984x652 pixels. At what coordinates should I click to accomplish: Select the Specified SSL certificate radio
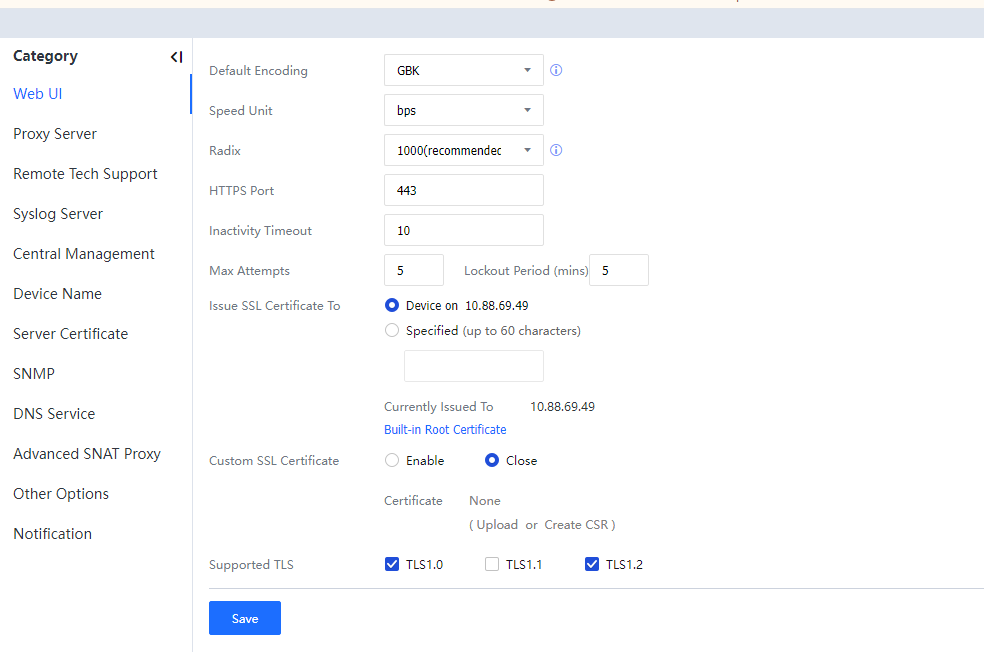click(392, 330)
